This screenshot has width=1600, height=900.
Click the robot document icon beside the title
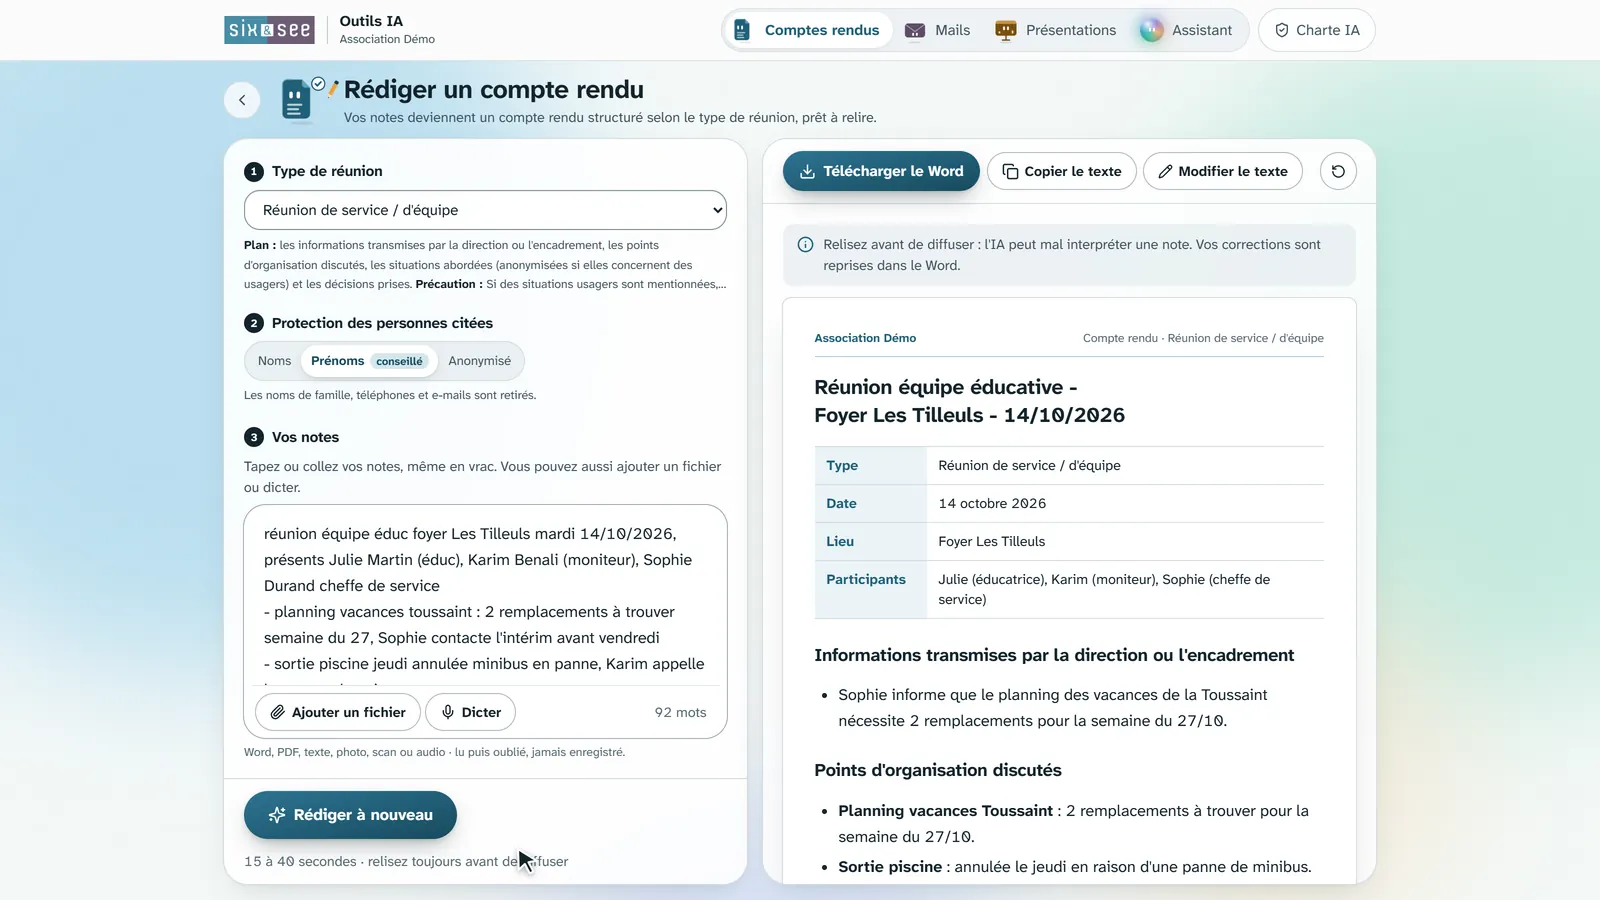[x=296, y=100]
